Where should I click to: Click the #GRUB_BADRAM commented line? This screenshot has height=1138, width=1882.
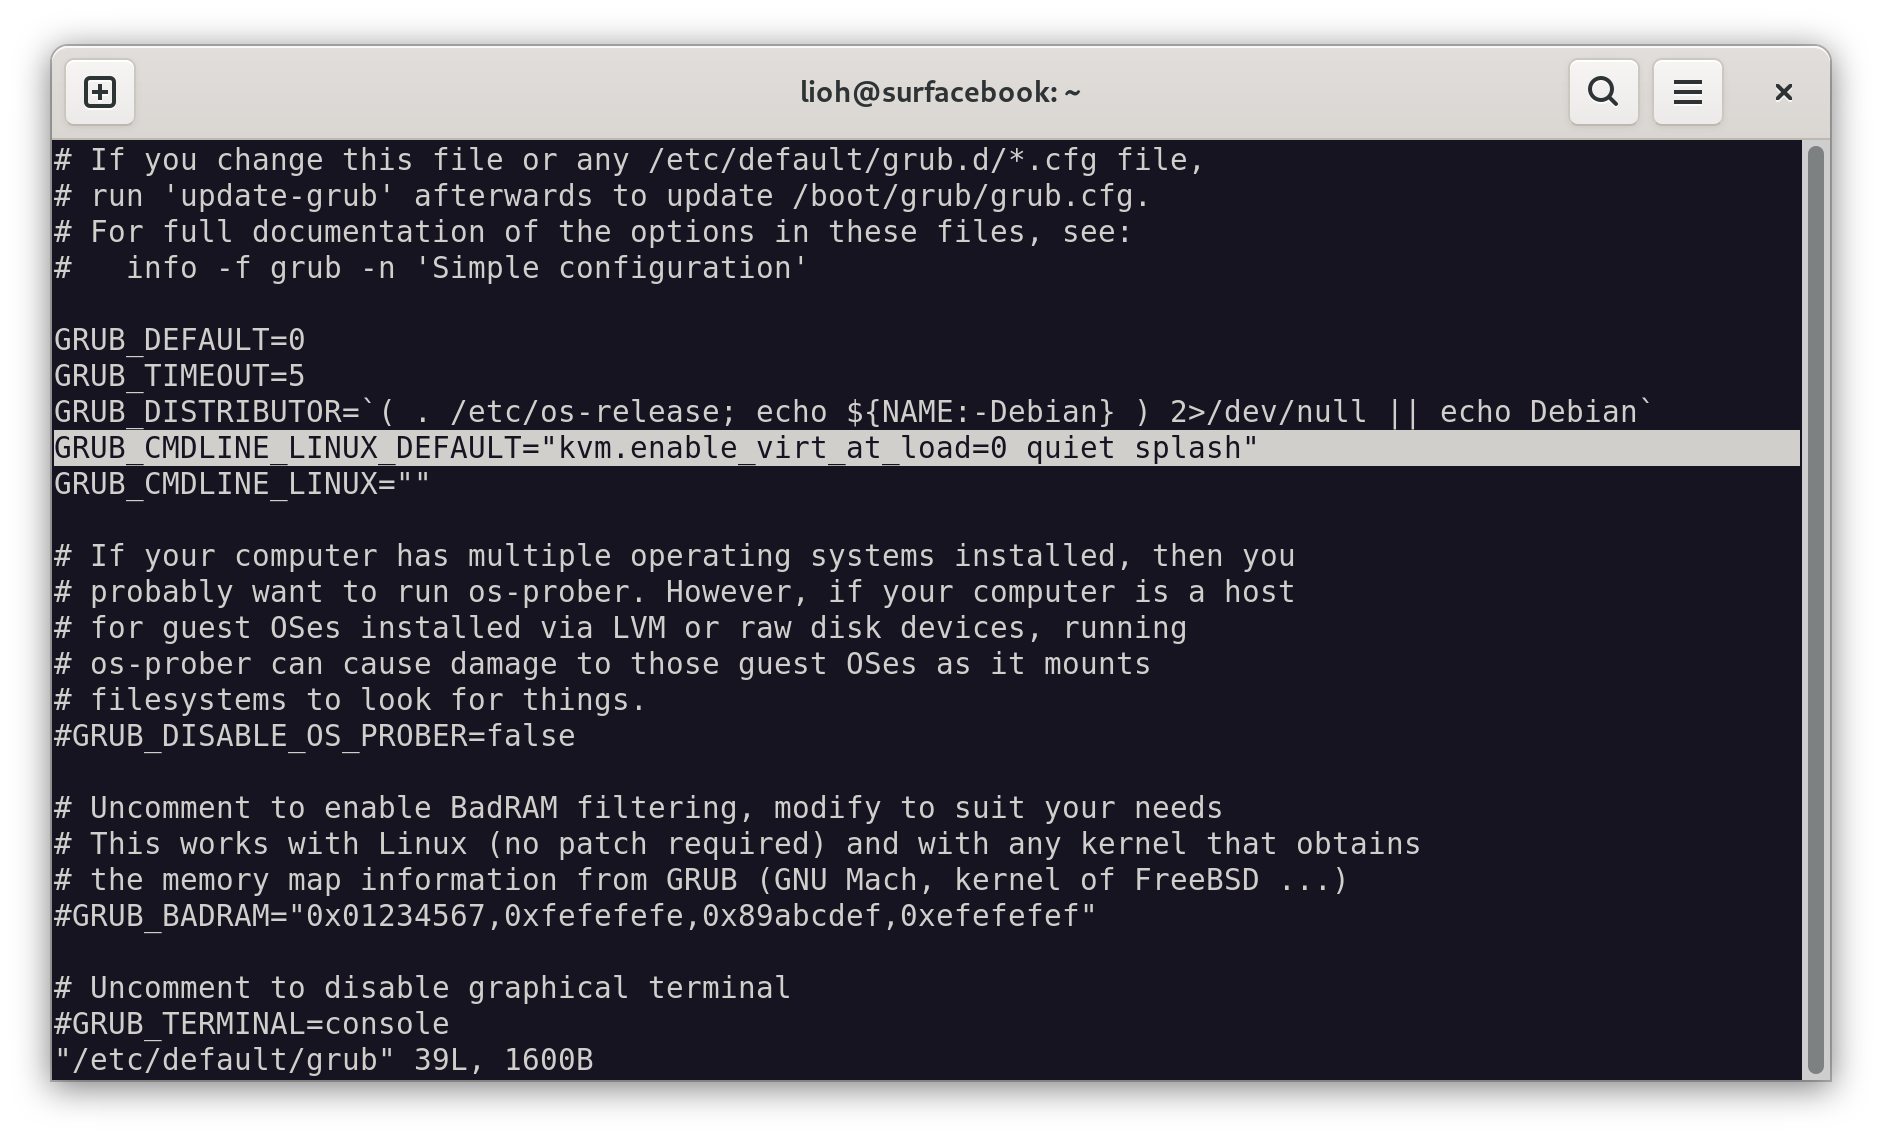[575, 917]
